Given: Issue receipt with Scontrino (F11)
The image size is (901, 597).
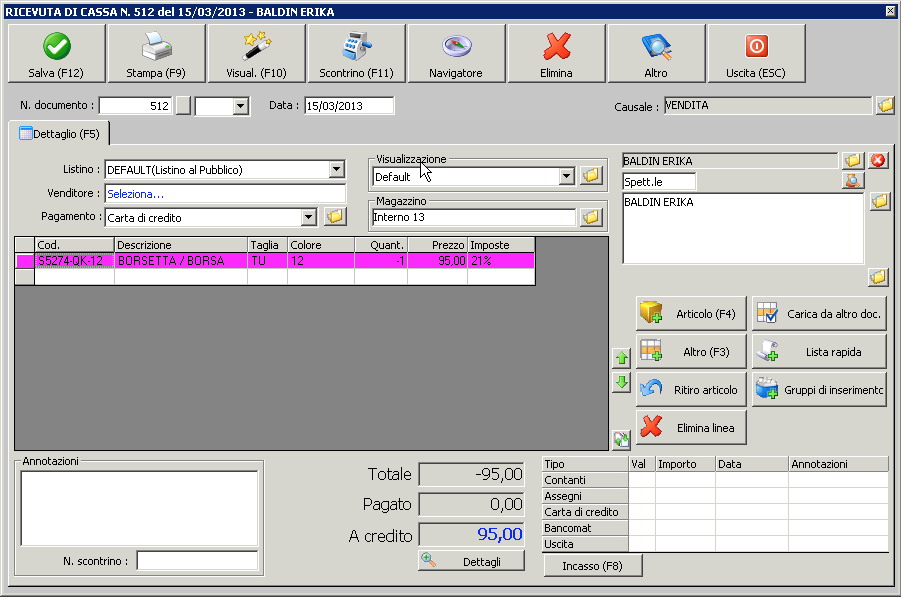Looking at the screenshot, I should tap(356, 53).
